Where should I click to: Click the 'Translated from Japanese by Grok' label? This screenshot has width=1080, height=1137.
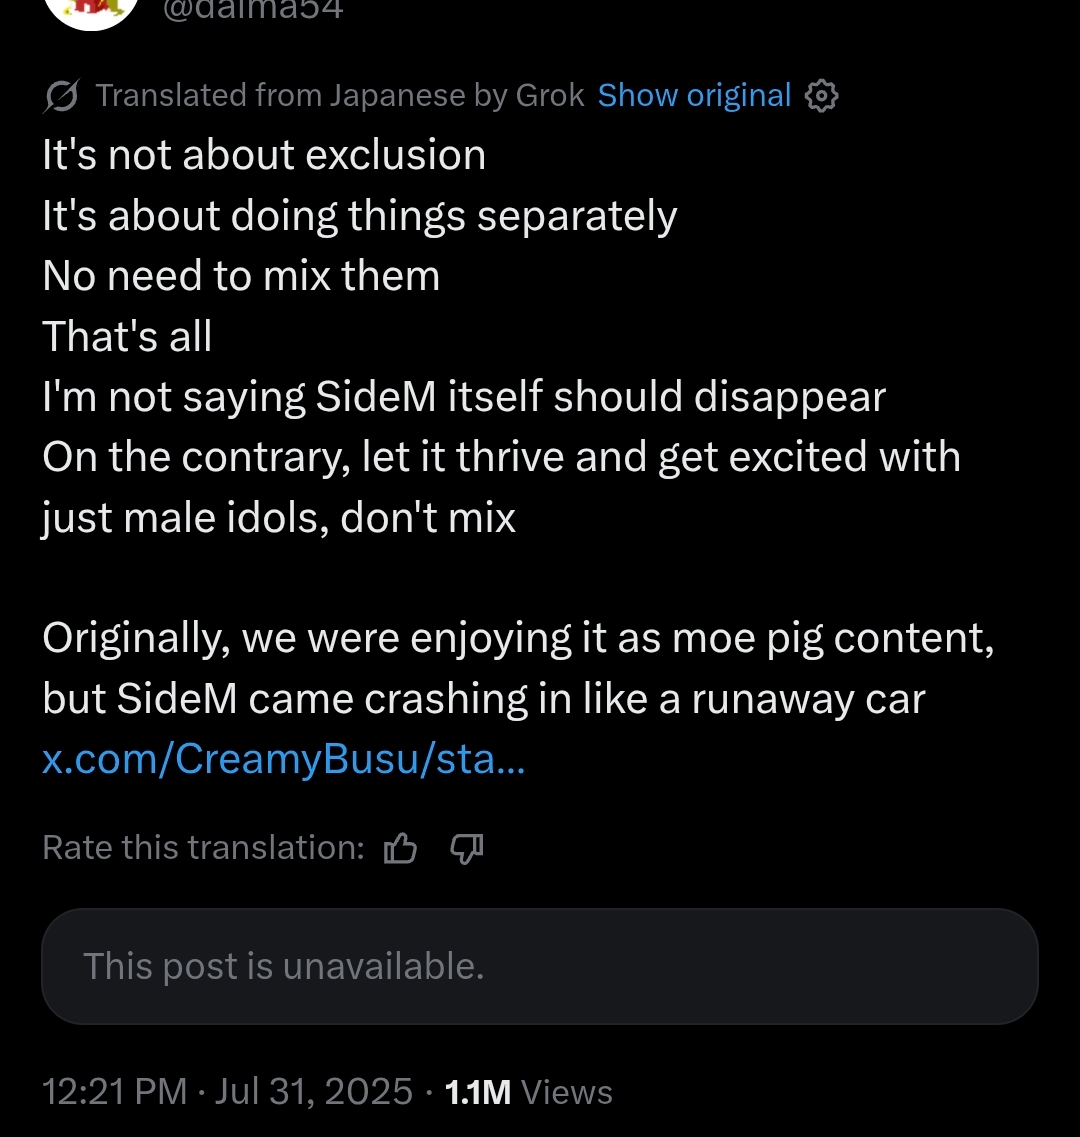pos(340,95)
